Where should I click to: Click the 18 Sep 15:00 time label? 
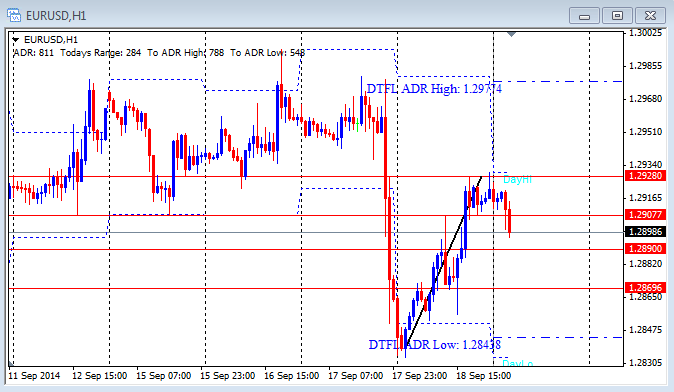coord(484,376)
